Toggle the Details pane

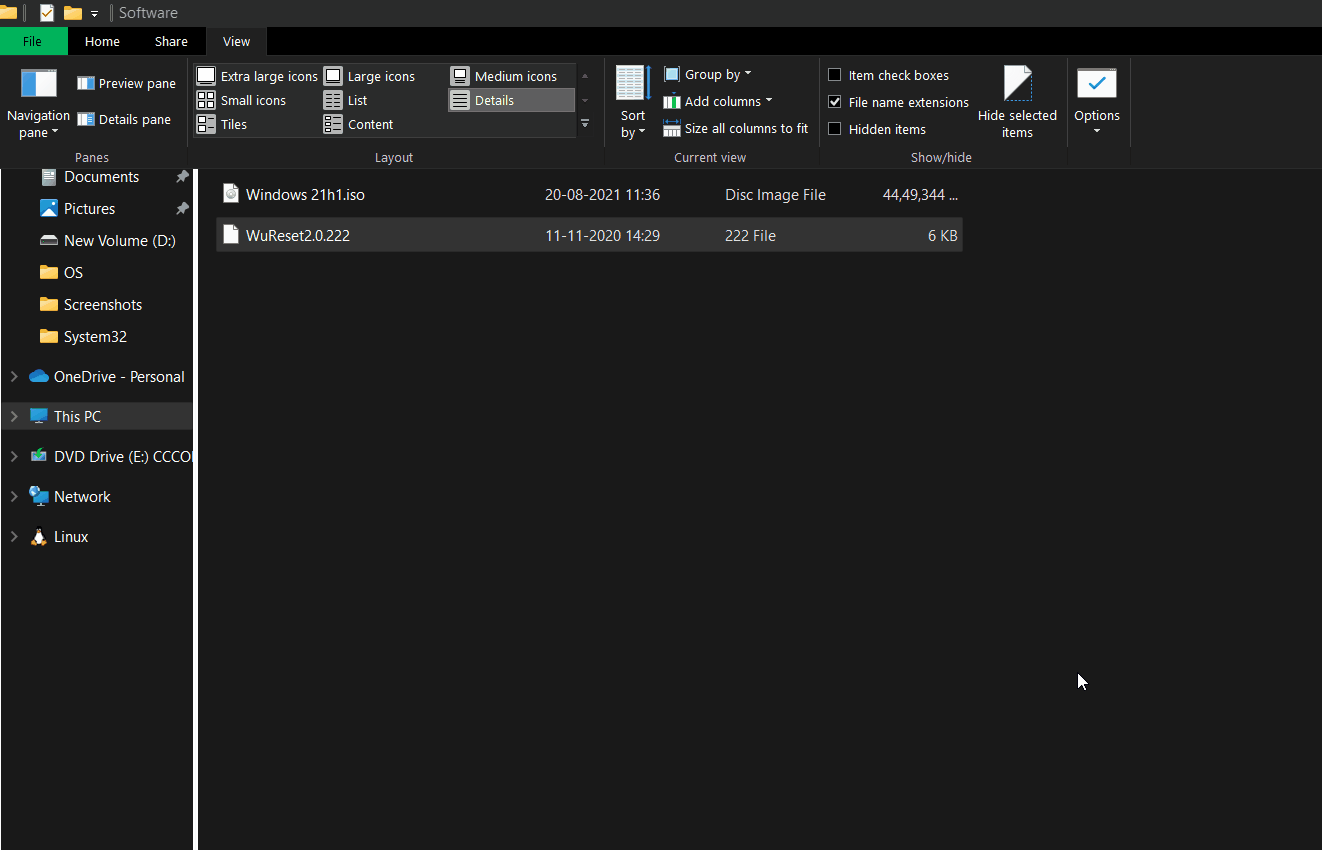tap(124, 119)
